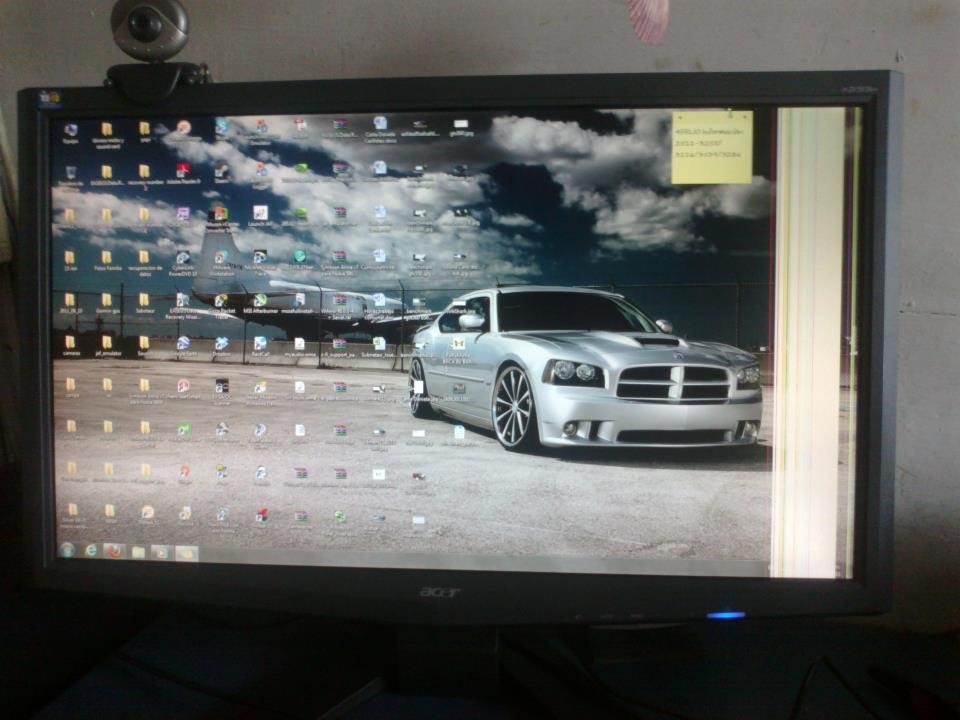The height and width of the screenshot is (720, 960).
Task: Open the cameras folder
Action: point(70,346)
